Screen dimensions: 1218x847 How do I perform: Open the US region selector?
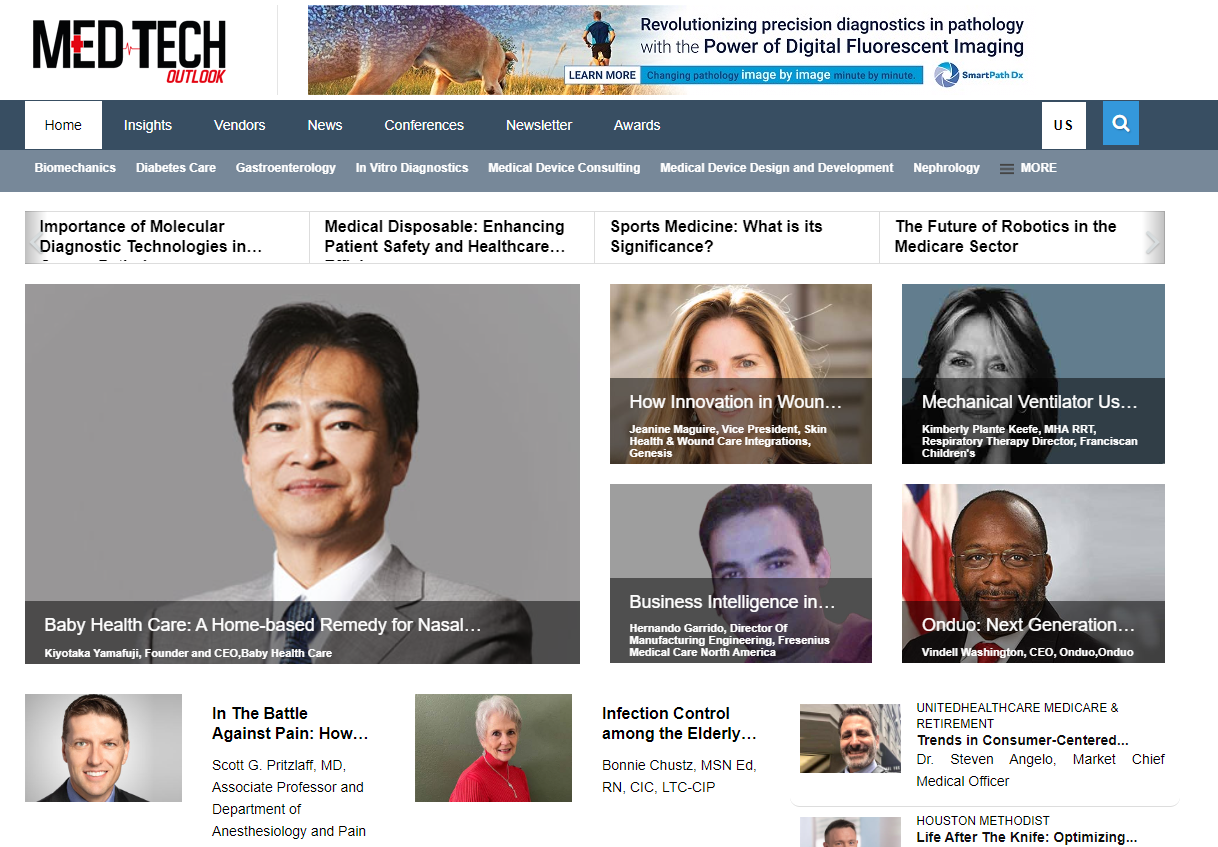[x=1063, y=125]
